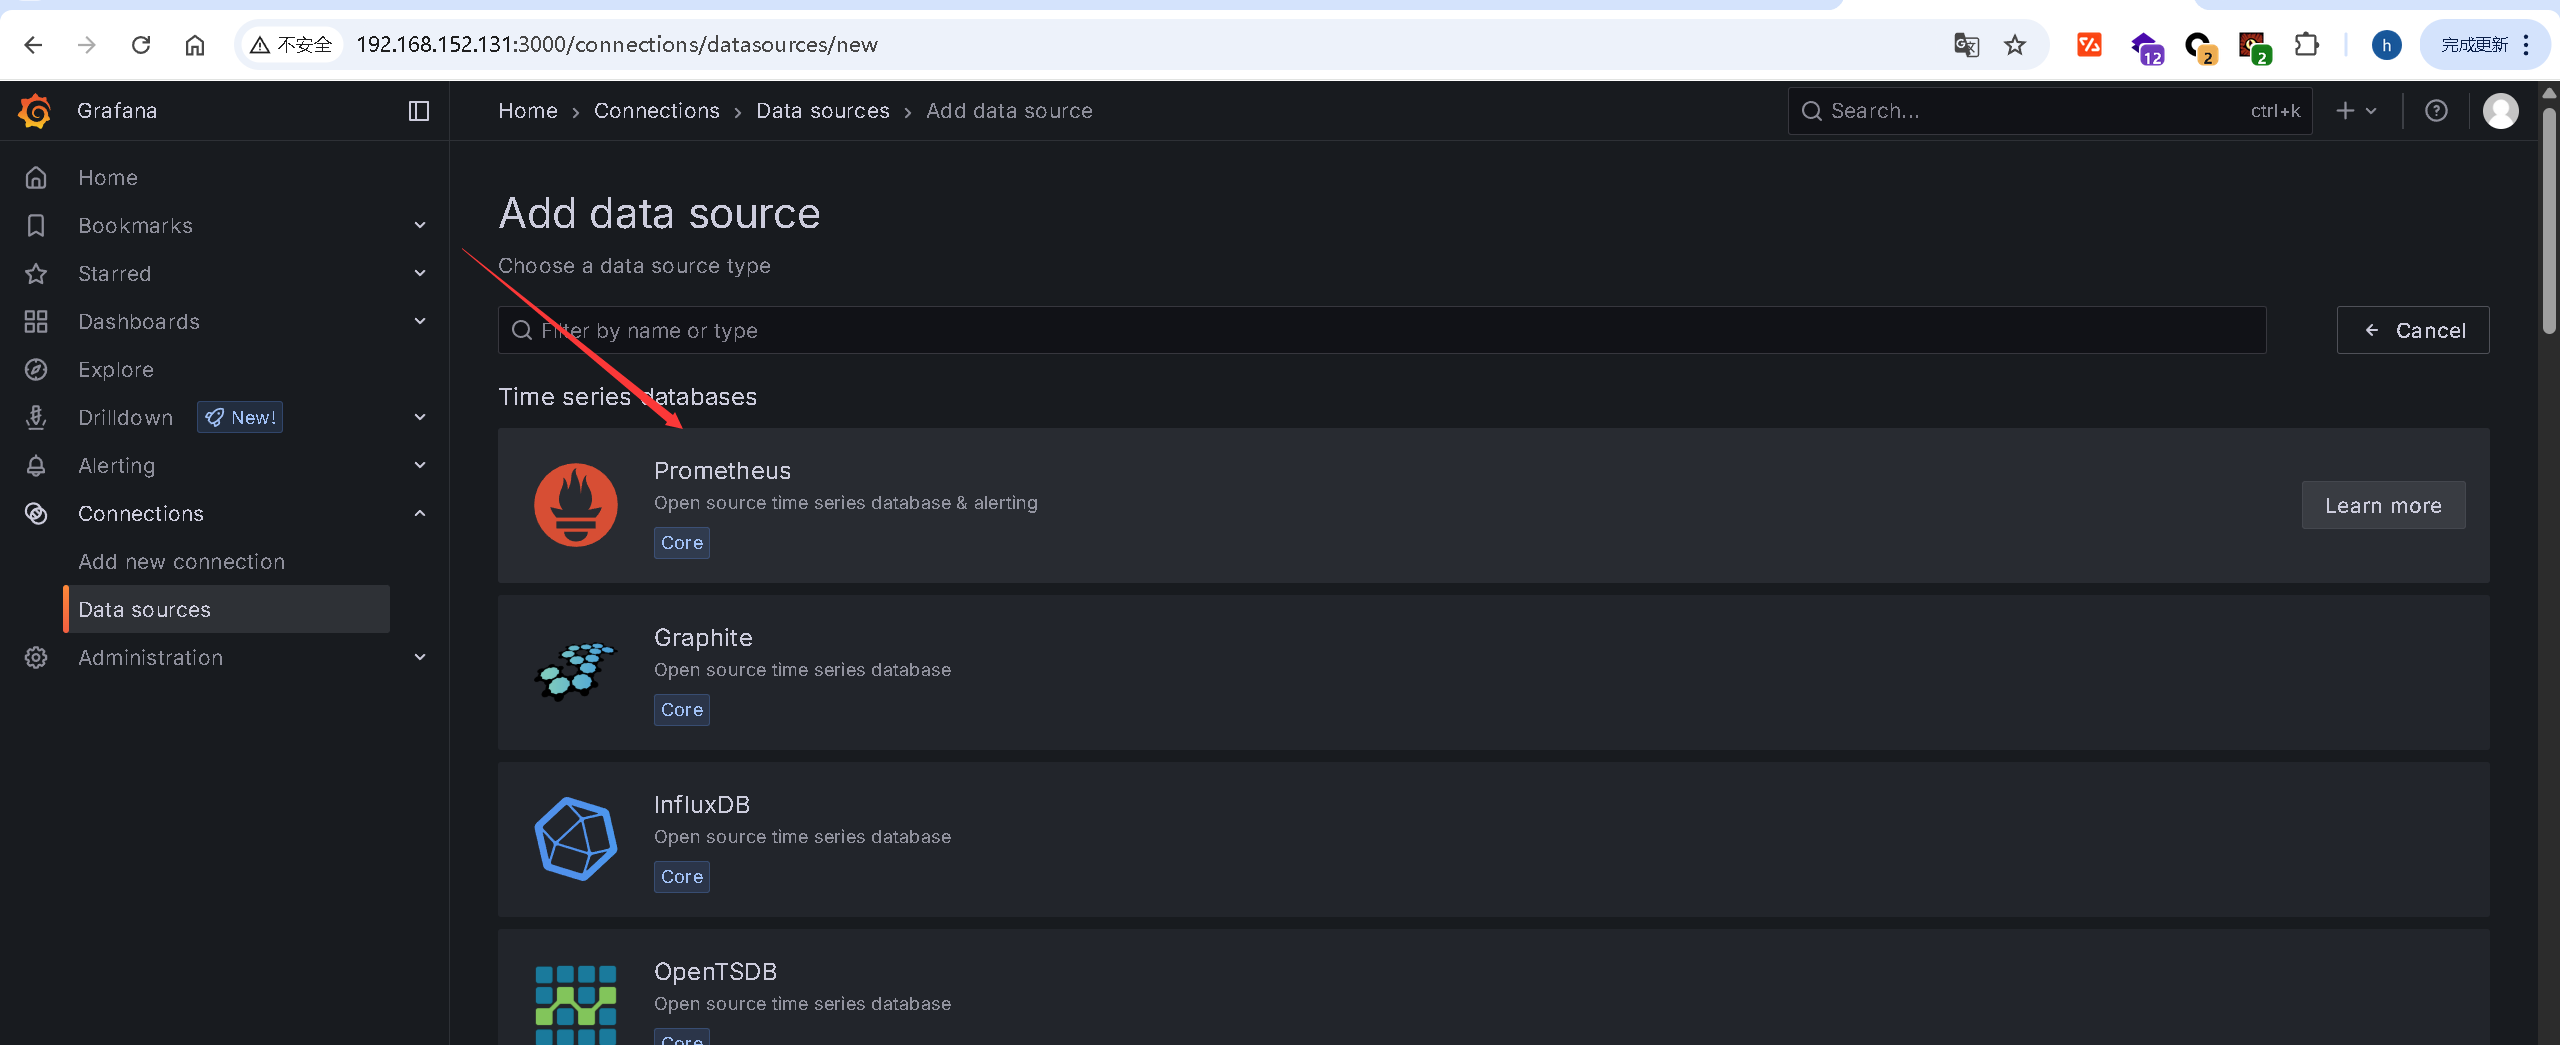This screenshot has width=2560, height=1045.
Task: Click the Administration gear icon
Action: [x=36, y=657]
